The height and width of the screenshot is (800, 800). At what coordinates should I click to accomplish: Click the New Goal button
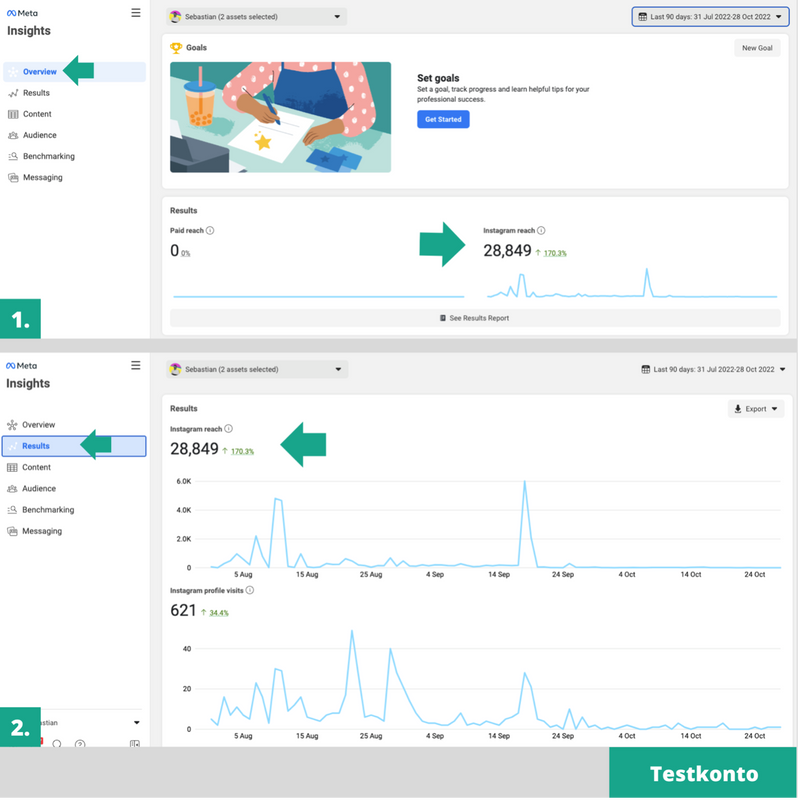[x=758, y=48]
